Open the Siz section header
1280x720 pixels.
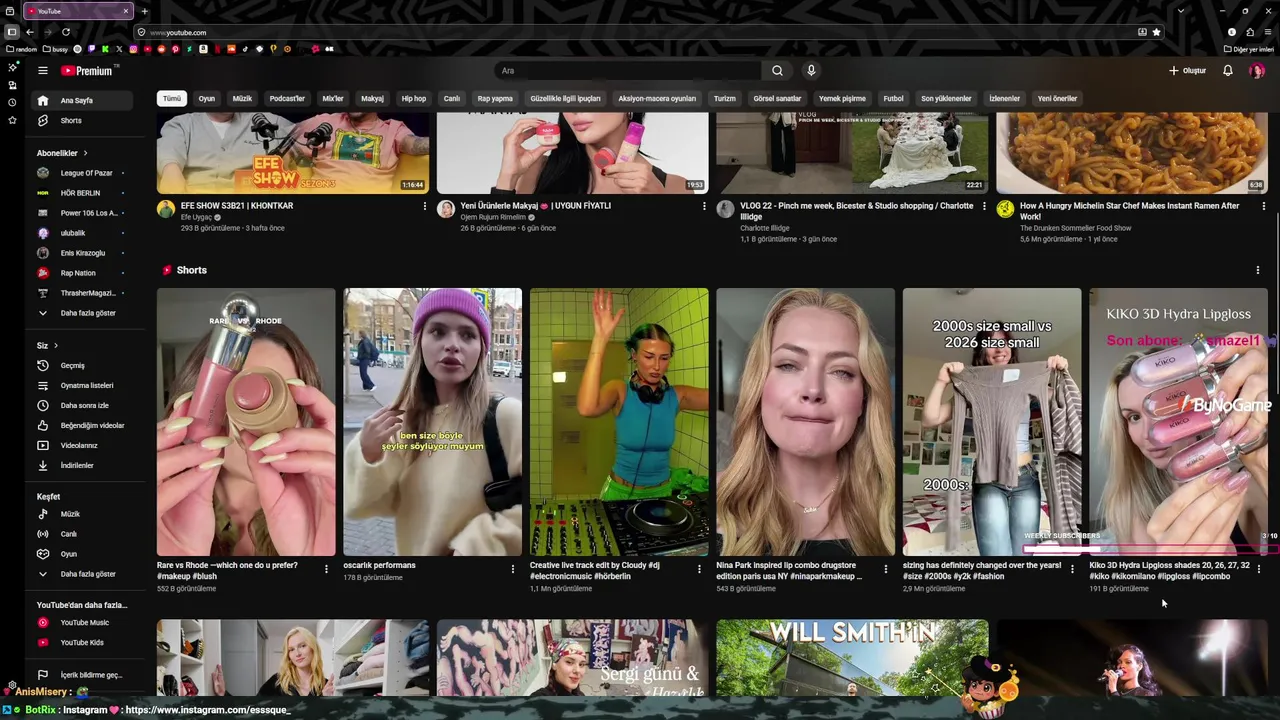click(48, 346)
